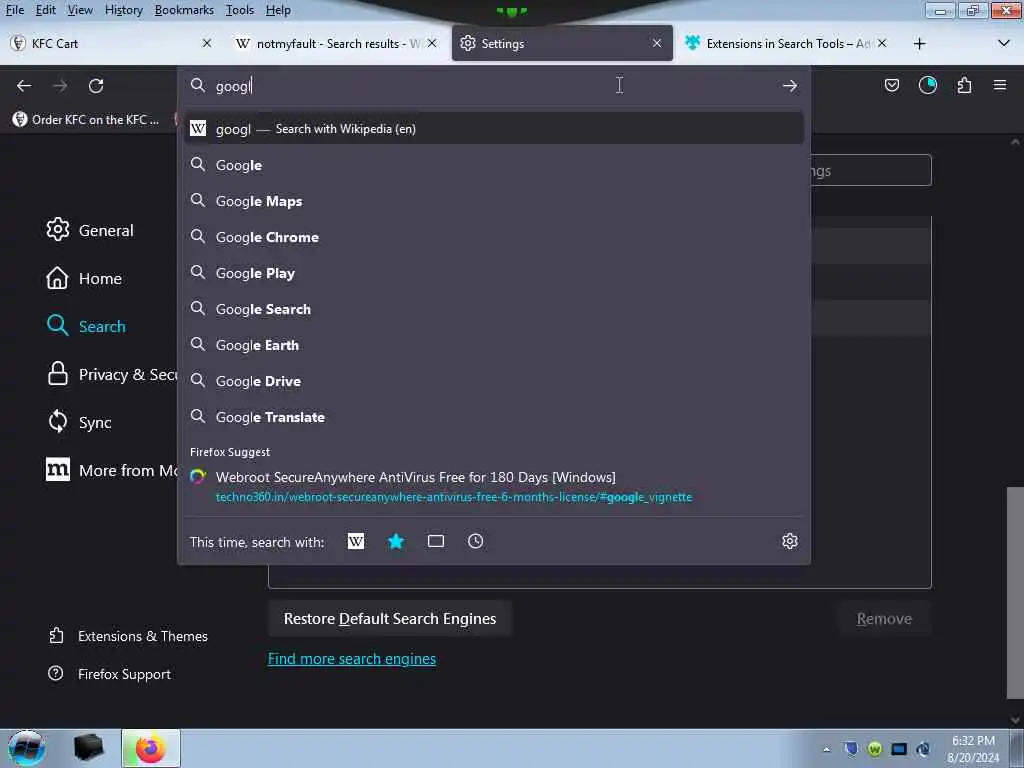
Task: Open the black box app in taskbar
Action: tap(89, 748)
